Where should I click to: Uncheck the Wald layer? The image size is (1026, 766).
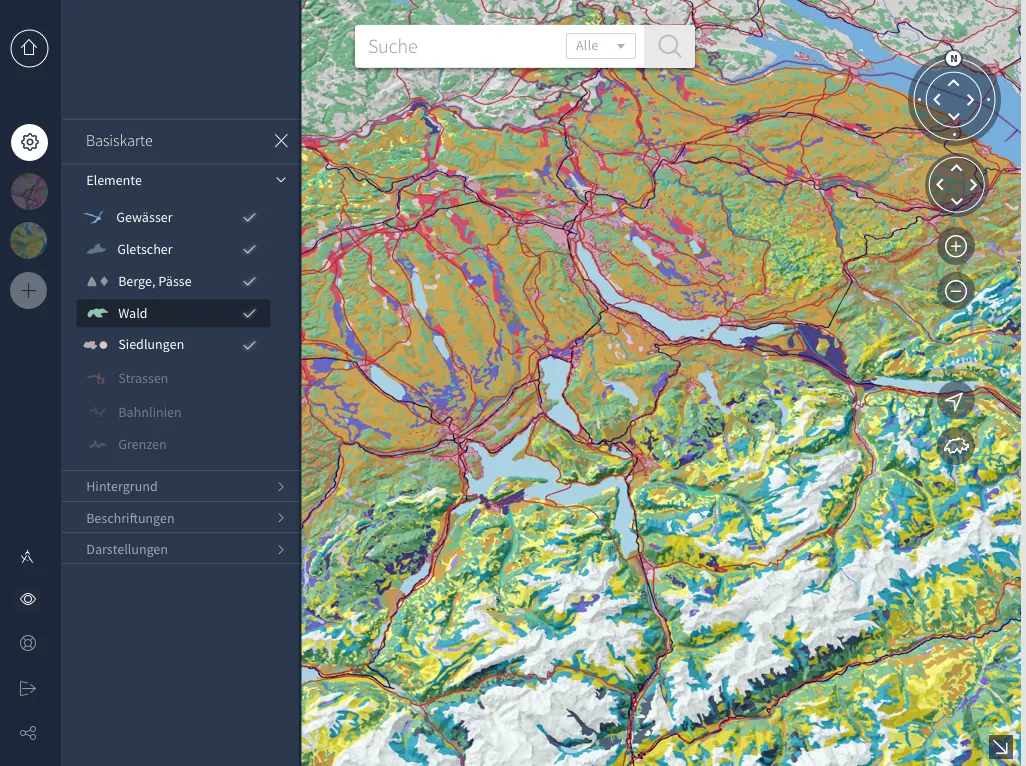(249, 313)
